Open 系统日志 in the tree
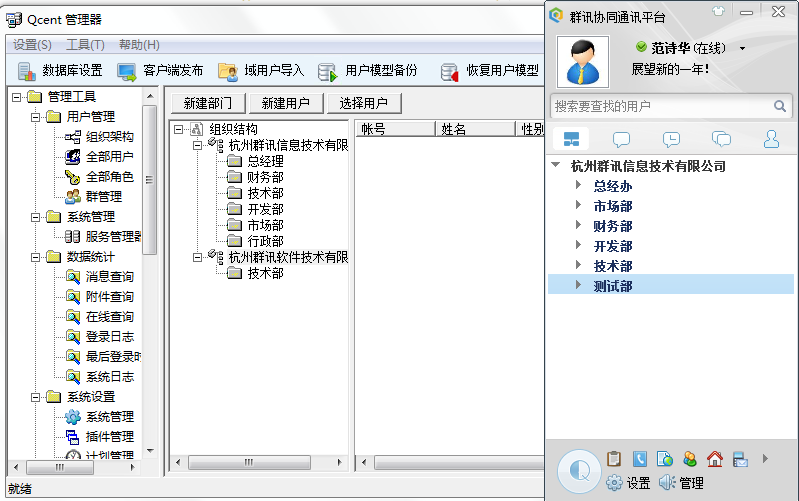This screenshot has height=501, width=799. point(109,377)
